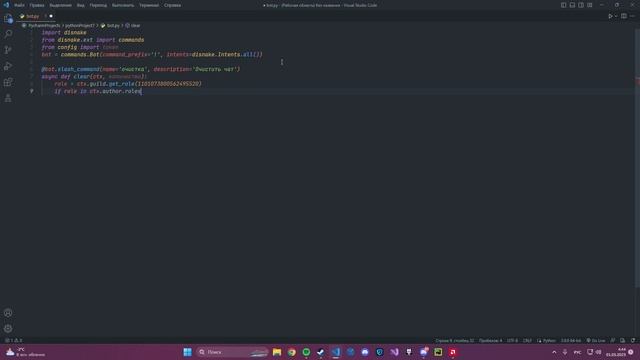Screen dimensions: 640x360
Task: Open the Выполнить menu
Action: tap(123, 5)
